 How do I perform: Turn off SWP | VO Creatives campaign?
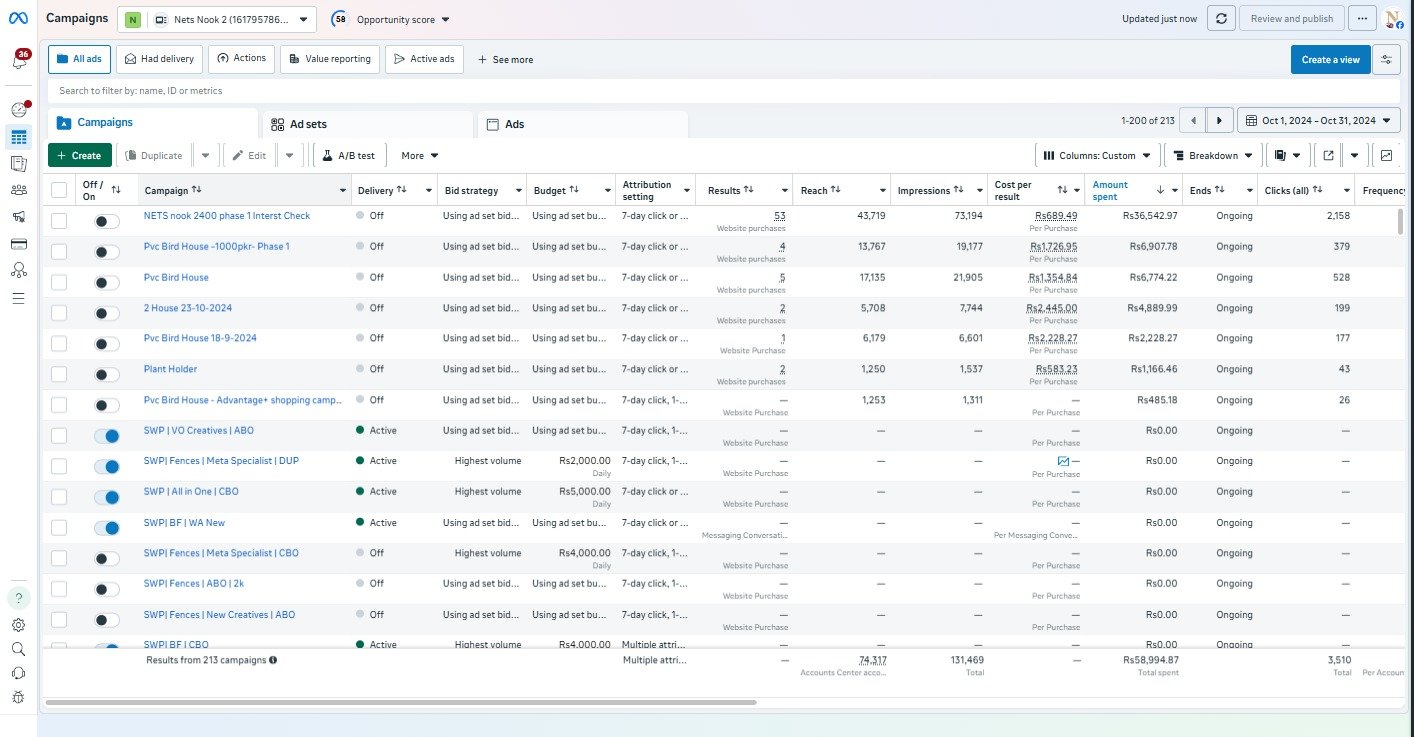coord(106,436)
